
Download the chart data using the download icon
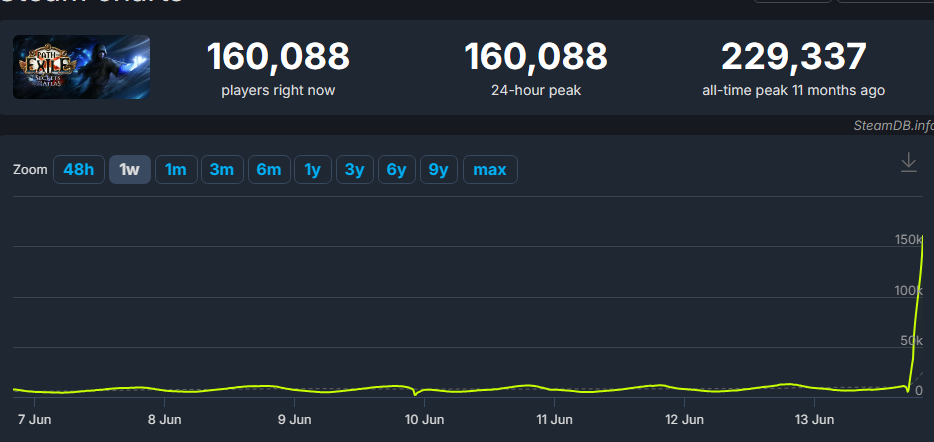tap(908, 163)
